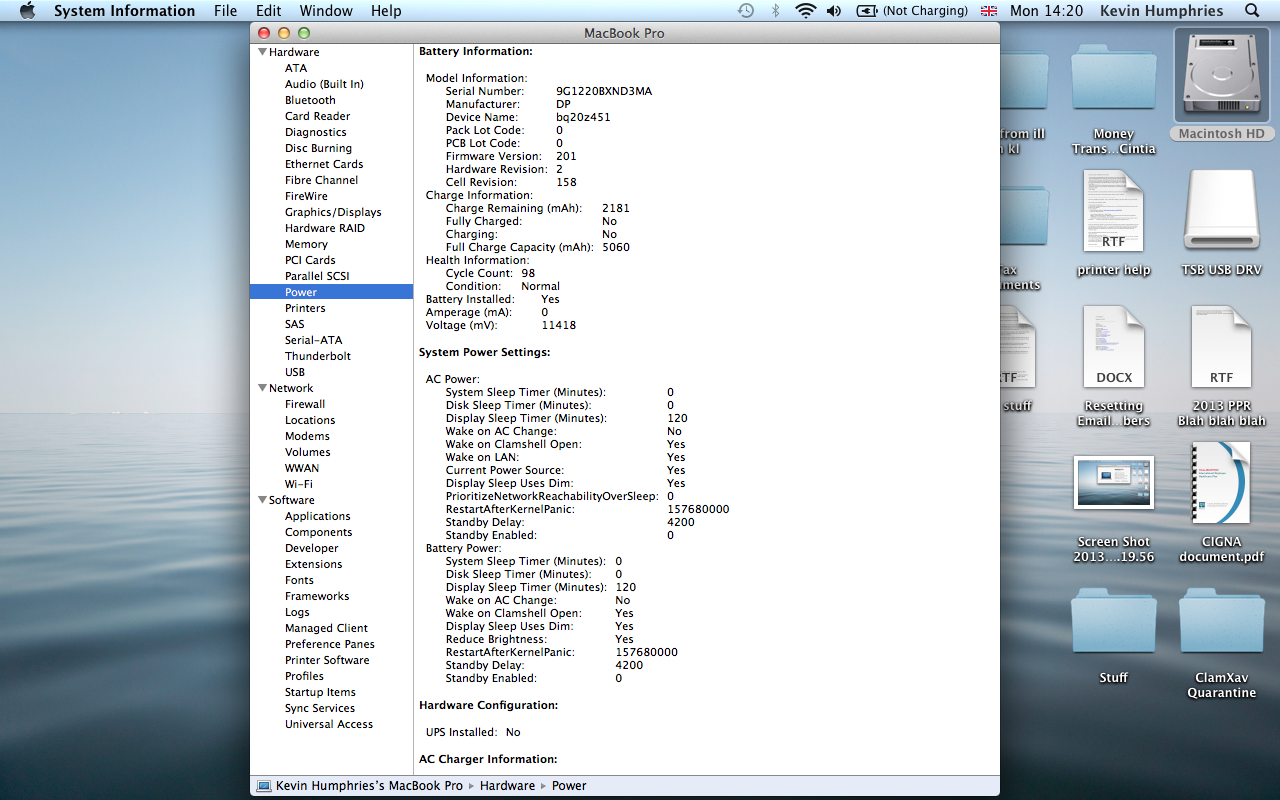Select Audio (Built In) in sidebar
The height and width of the screenshot is (800, 1280).
324,84
